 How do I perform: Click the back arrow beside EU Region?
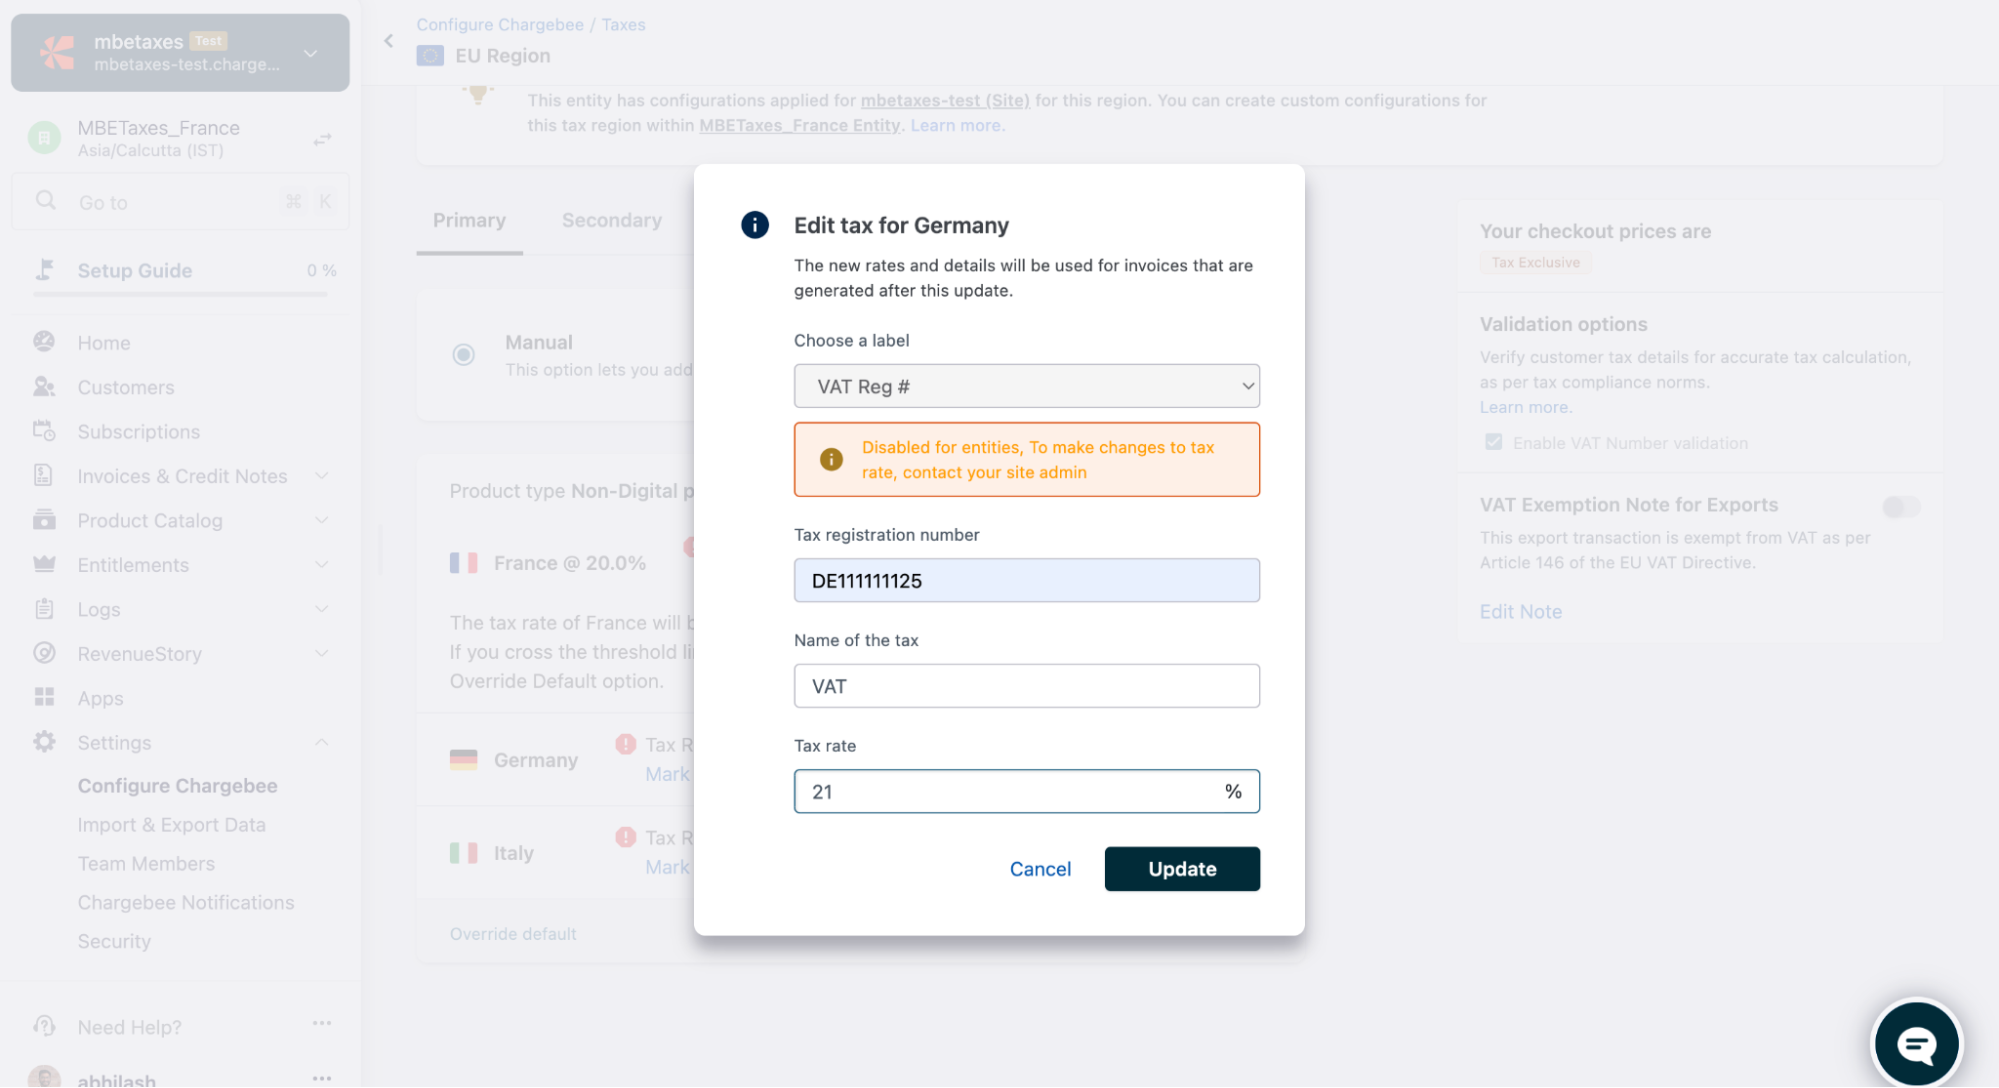pos(389,41)
